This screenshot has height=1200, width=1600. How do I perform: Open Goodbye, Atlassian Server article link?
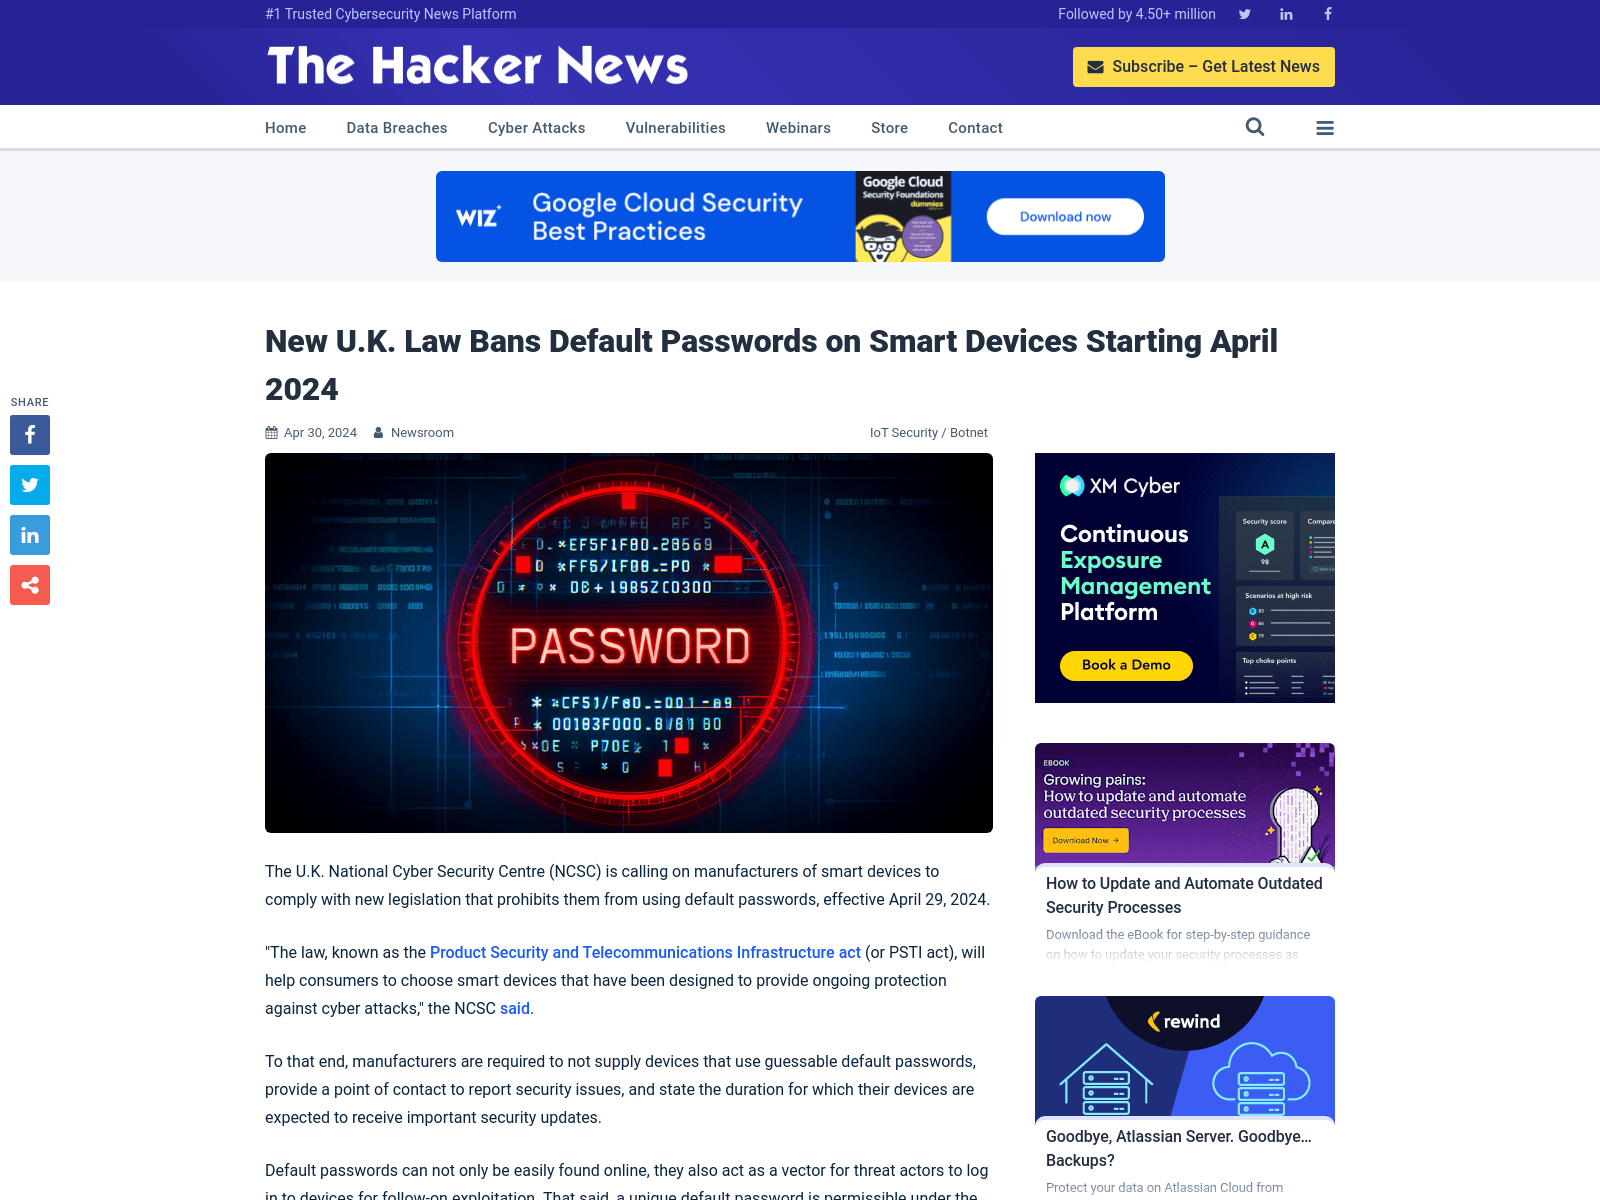tap(1179, 1149)
